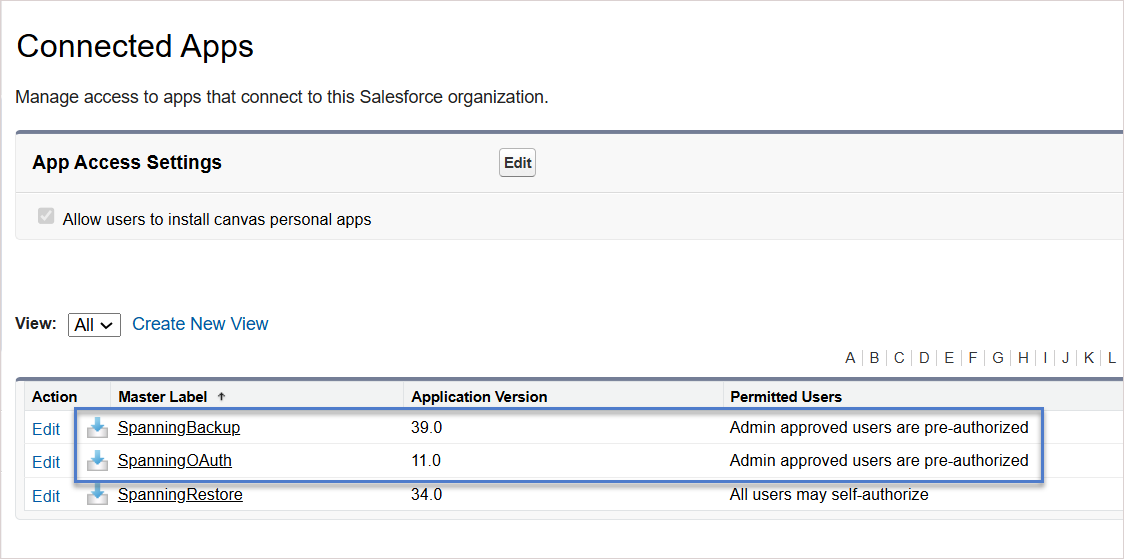Filter list by letter G

(x=997, y=357)
